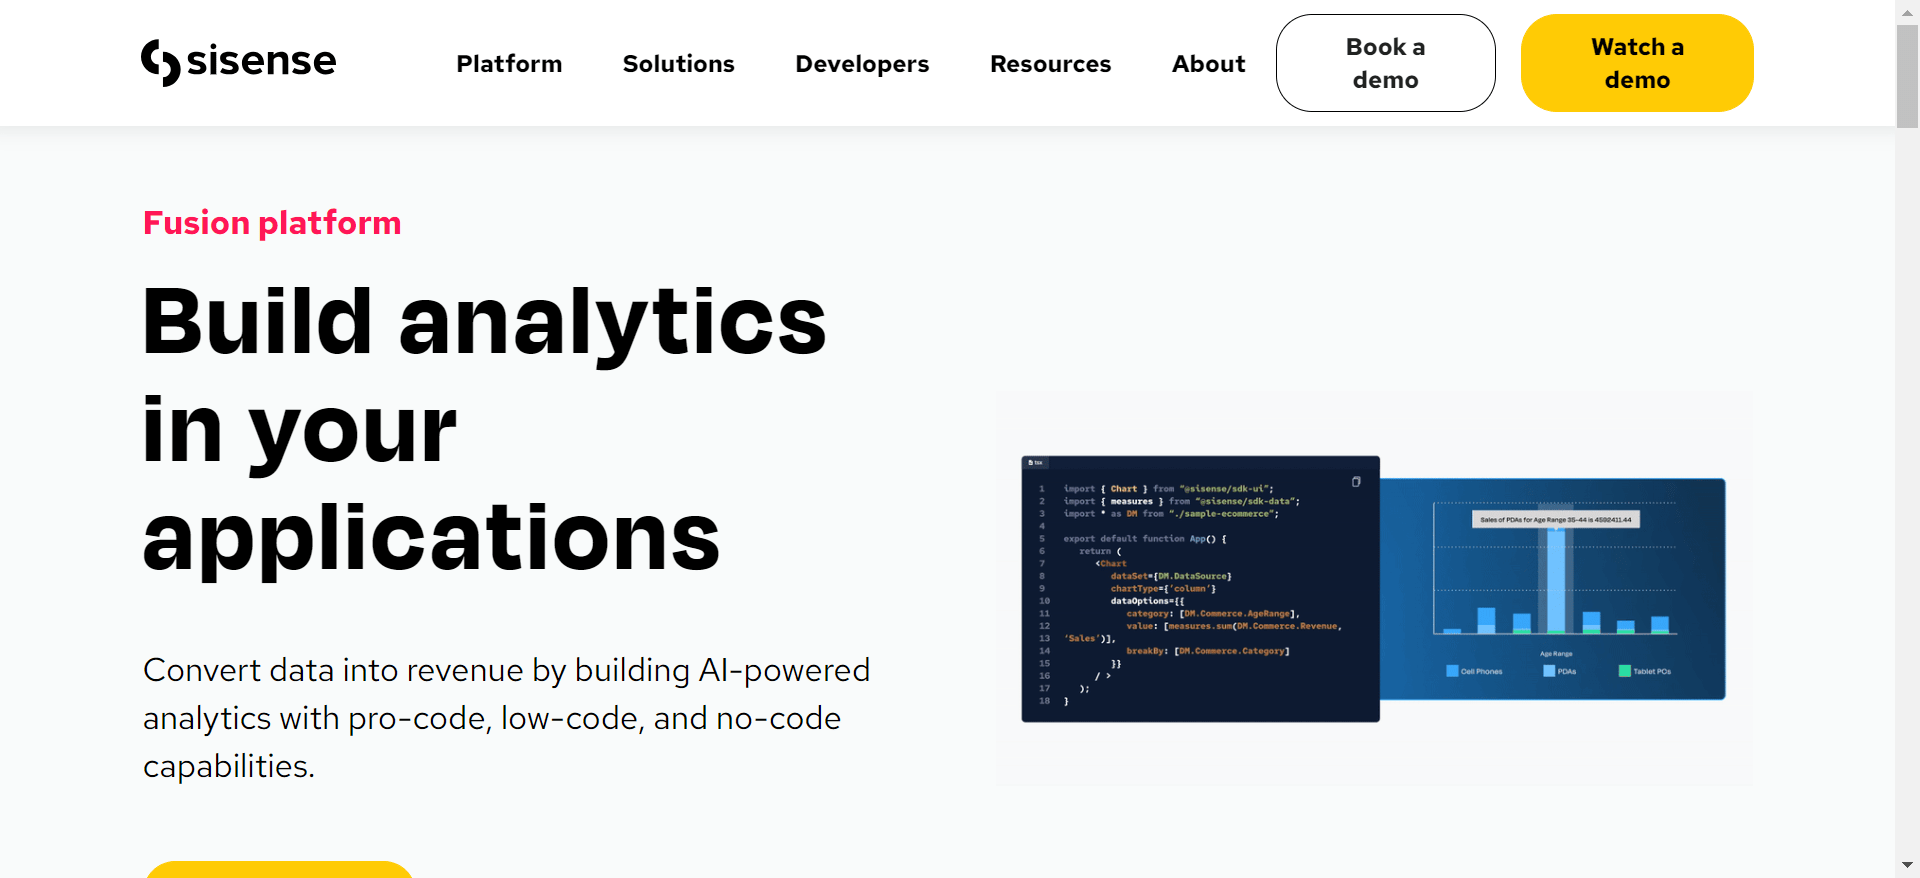1920x878 pixels.
Task: Click the Tablet PCs legend swatch
Action: pos(1625,671)
